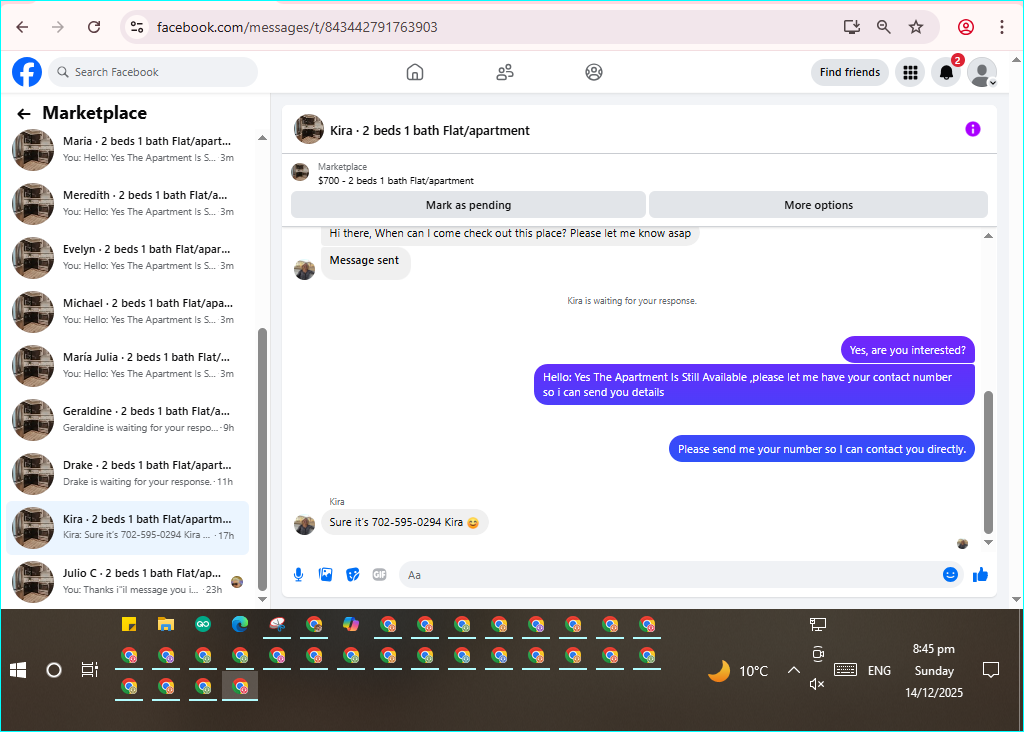
Task: Open Julio C's conversation in the list
Action: pos(128,582)
